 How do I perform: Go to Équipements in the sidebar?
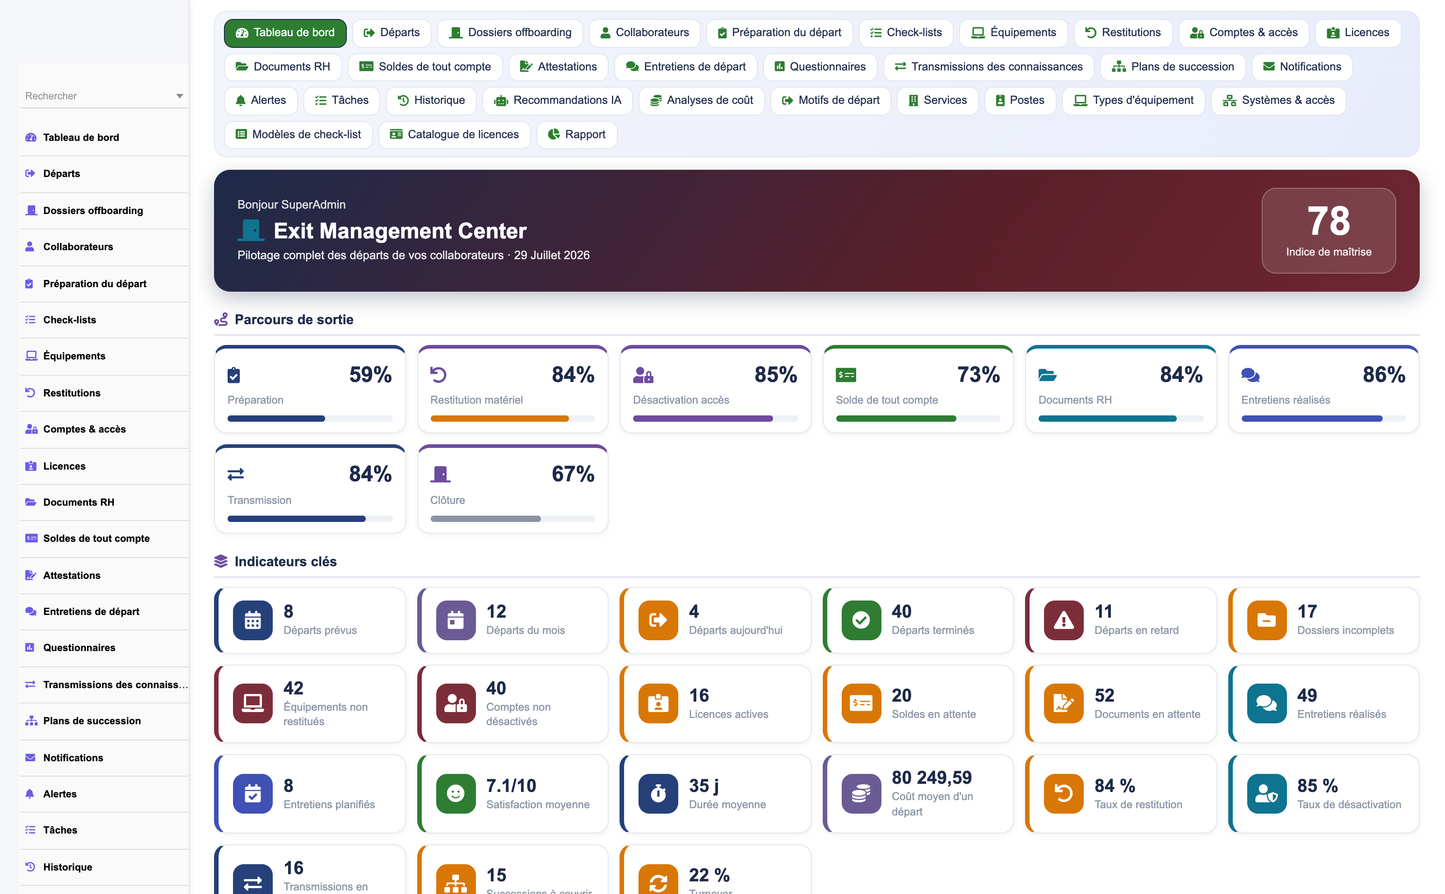coord(104,356)
